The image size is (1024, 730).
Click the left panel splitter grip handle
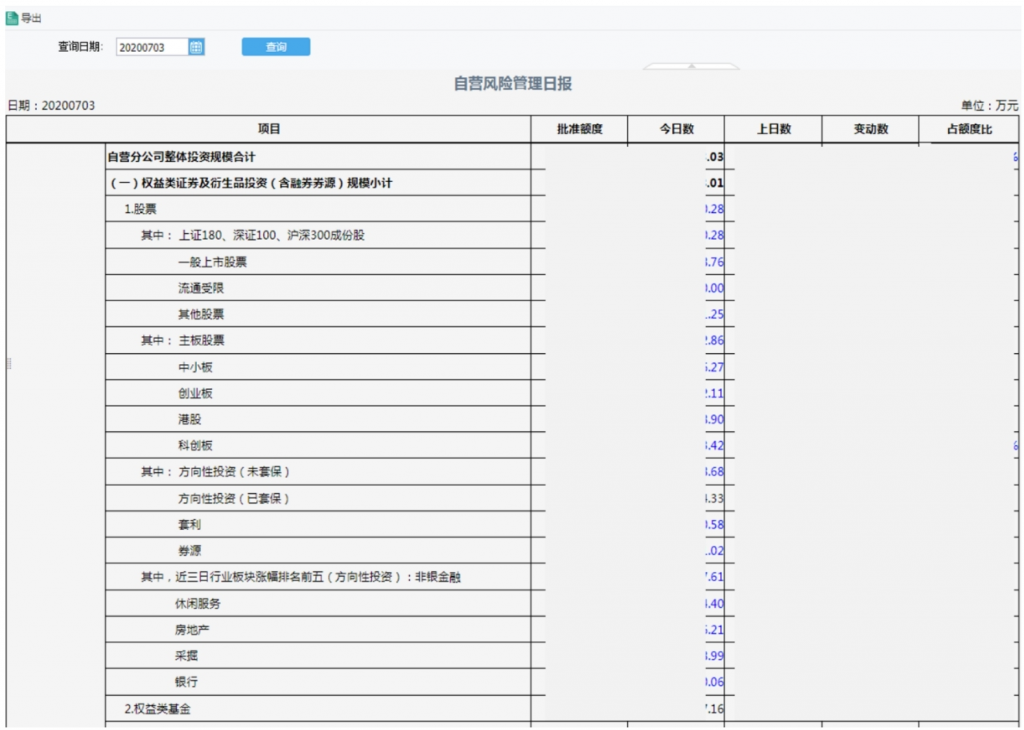8,364
